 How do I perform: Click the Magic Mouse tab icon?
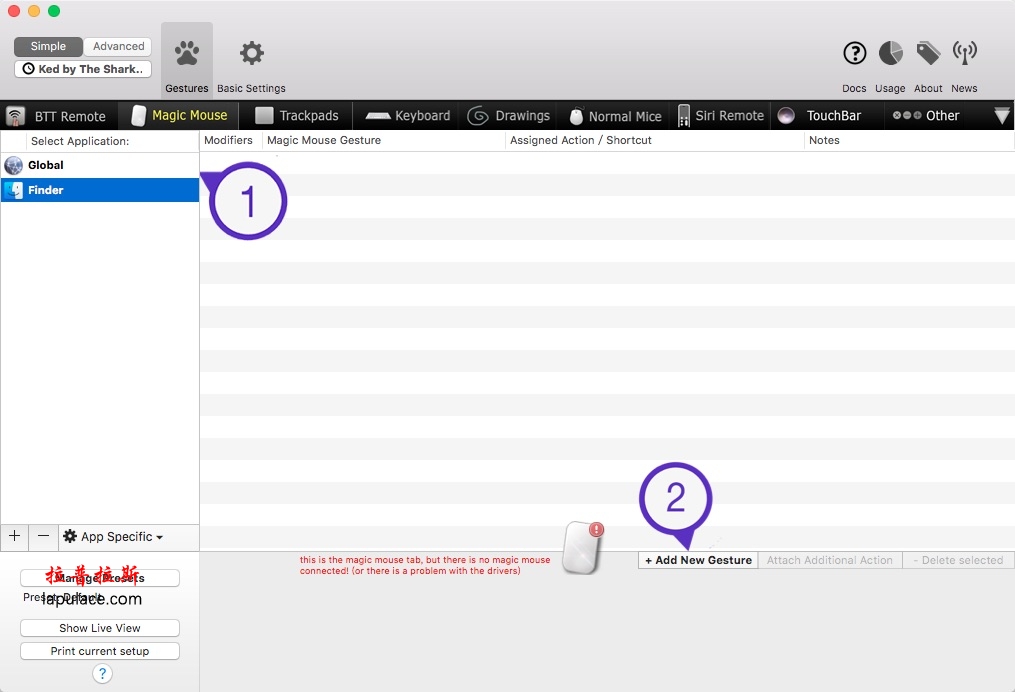pyautogui.click(x=138, y=116)
